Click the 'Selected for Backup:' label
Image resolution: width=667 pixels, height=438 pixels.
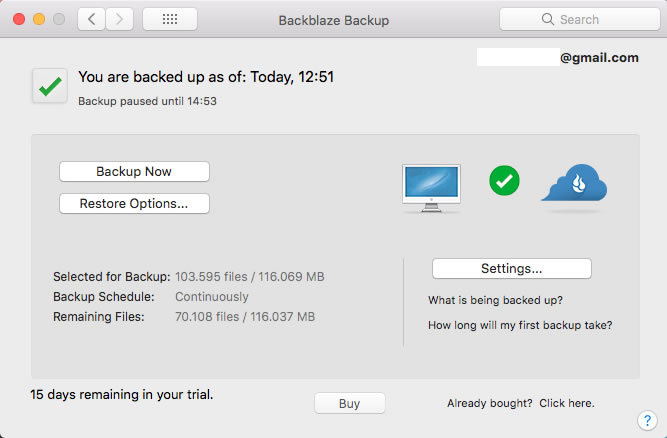111,276
